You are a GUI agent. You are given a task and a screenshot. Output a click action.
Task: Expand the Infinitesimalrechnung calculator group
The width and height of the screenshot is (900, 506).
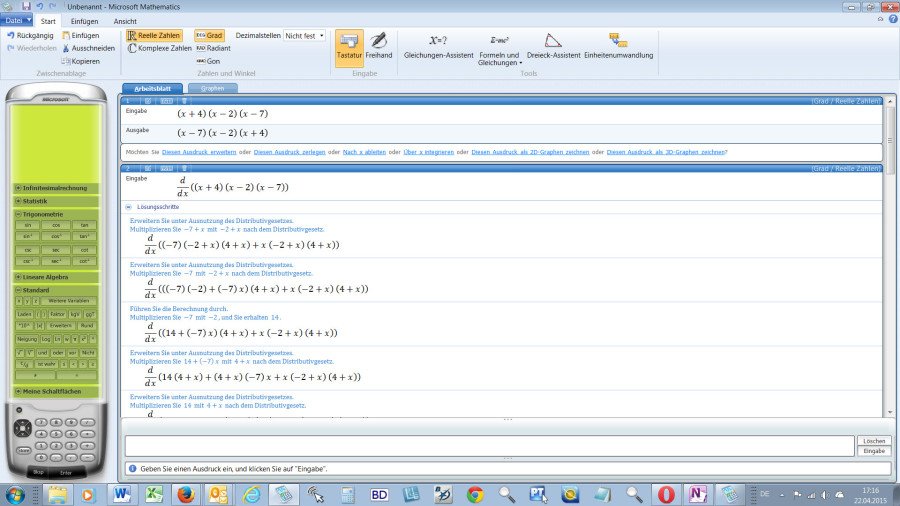tap(56, 187)
